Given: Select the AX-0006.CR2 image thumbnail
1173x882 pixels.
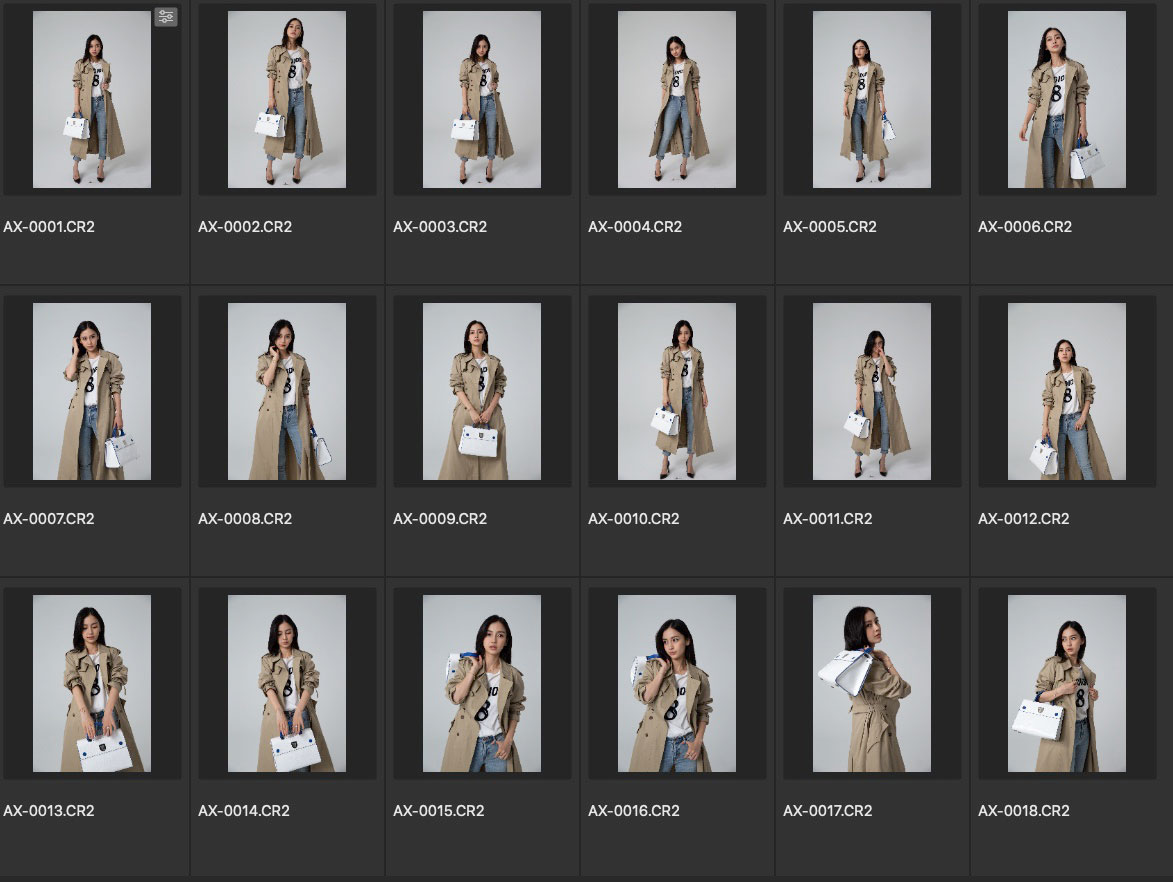Looking at the screenshot, I should (x=1067, y=100).
